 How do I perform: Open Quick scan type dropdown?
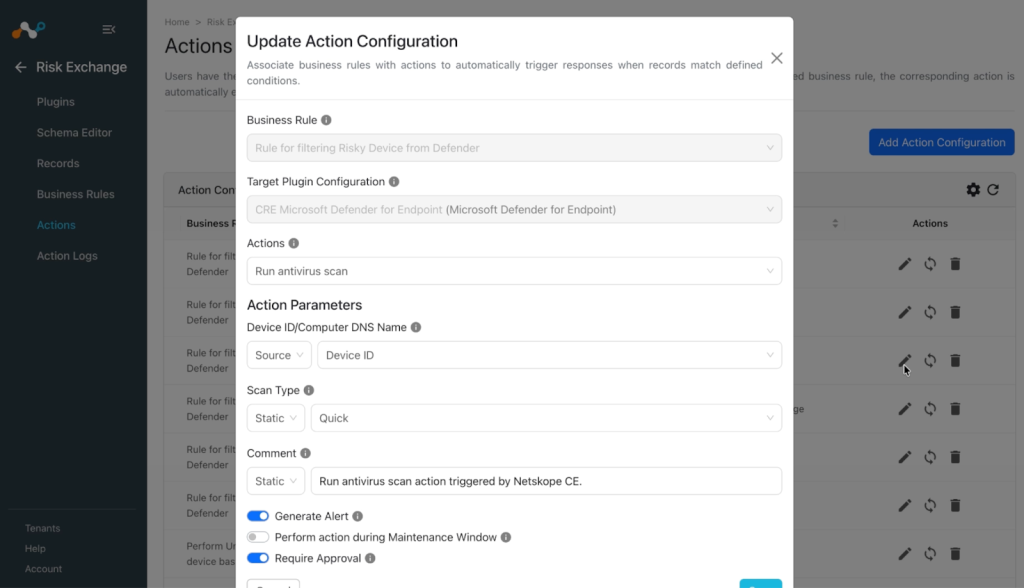point(546,418)
